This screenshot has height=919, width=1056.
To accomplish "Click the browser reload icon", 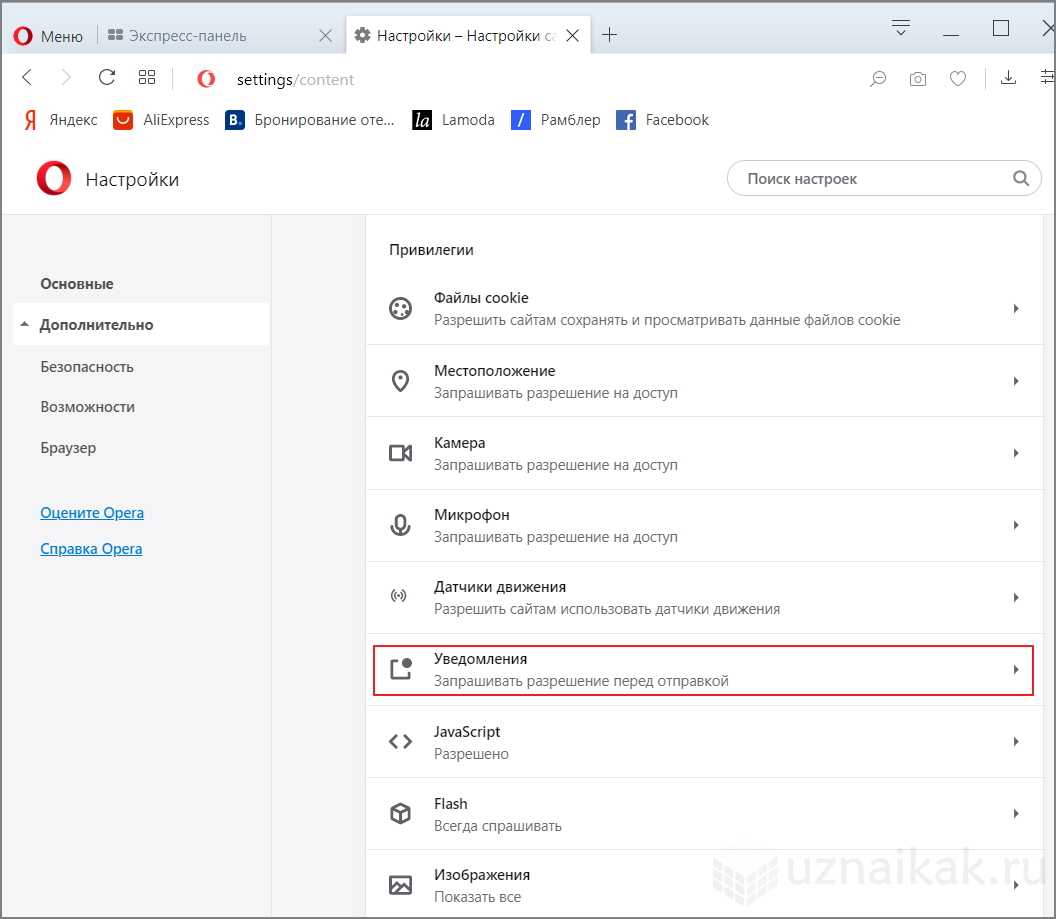I will [107, 78].
